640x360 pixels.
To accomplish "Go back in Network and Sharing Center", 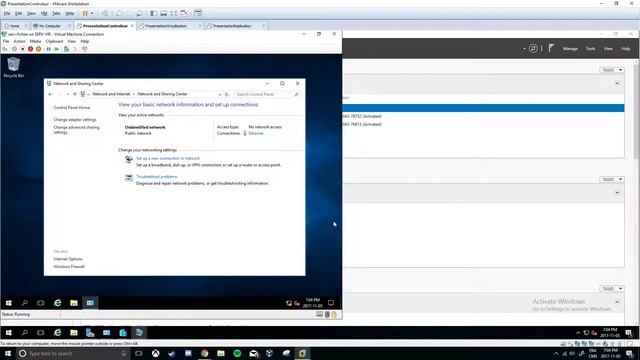I will pos(50,94).
